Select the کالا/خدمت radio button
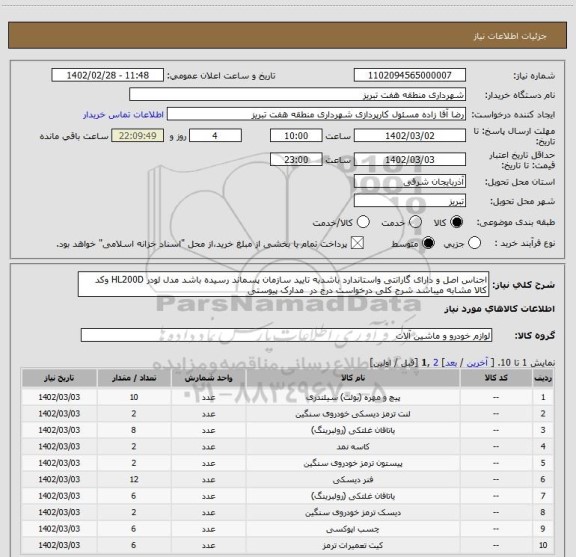576x557 pixels. pos(363,222)
